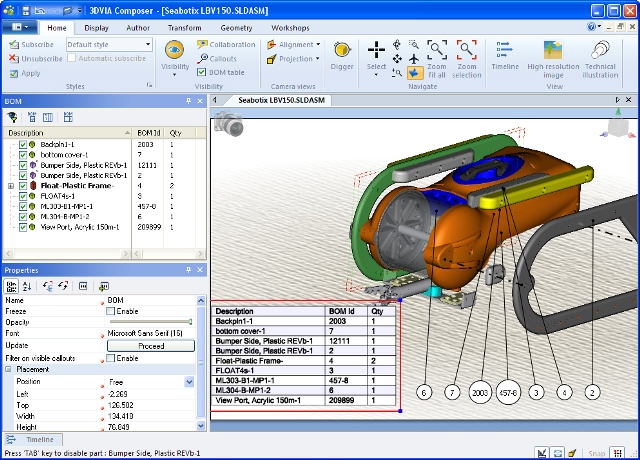Click the callout balloon labeled 2003
The image size is (640, 460).
coord(480,392)
